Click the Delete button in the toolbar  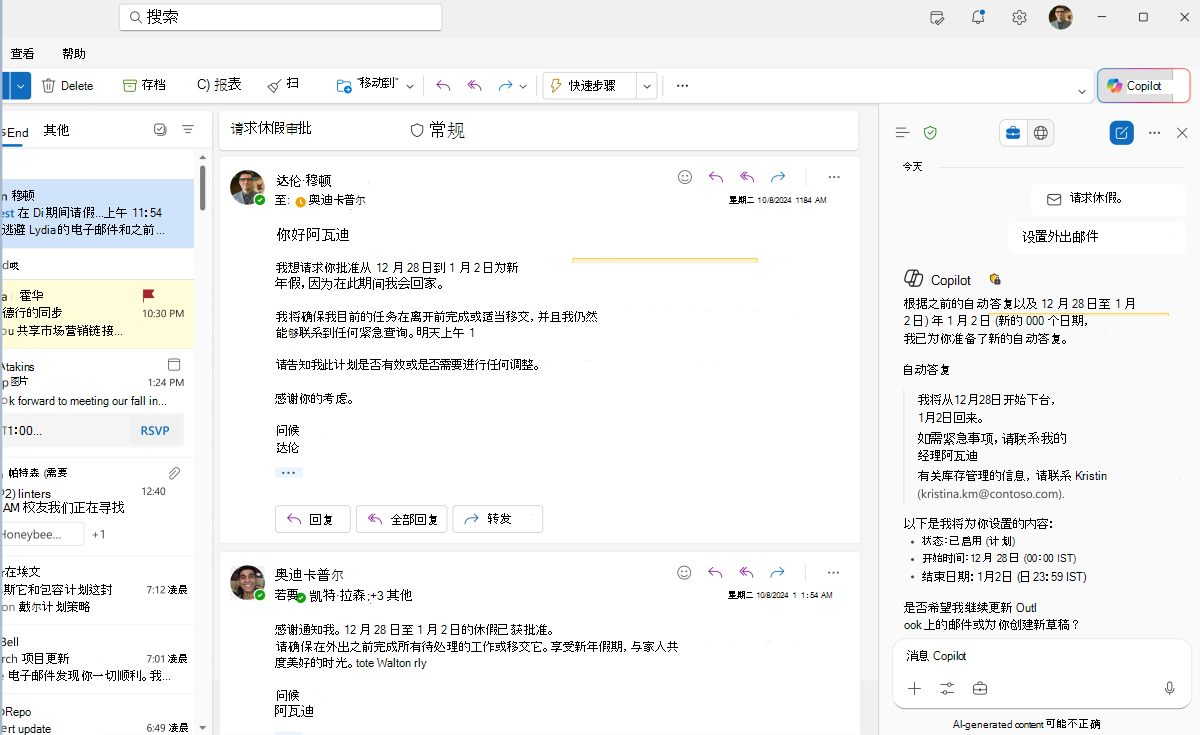pyautogui.click(x=67, y=86)
